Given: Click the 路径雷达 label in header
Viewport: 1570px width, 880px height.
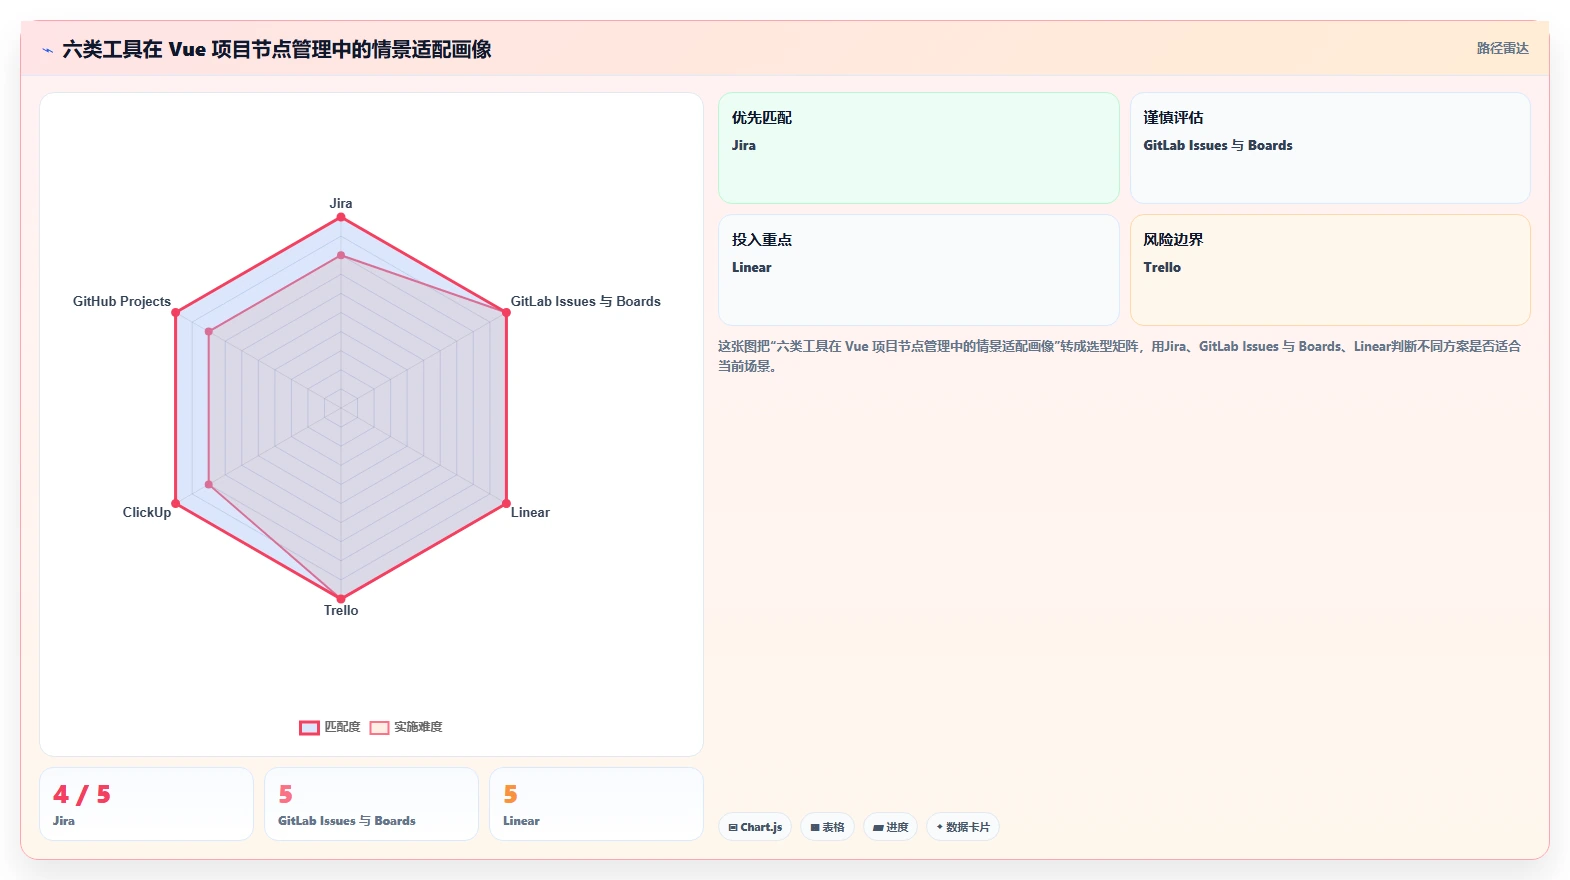Looking at the screenshot, I should coord(1502,48).
